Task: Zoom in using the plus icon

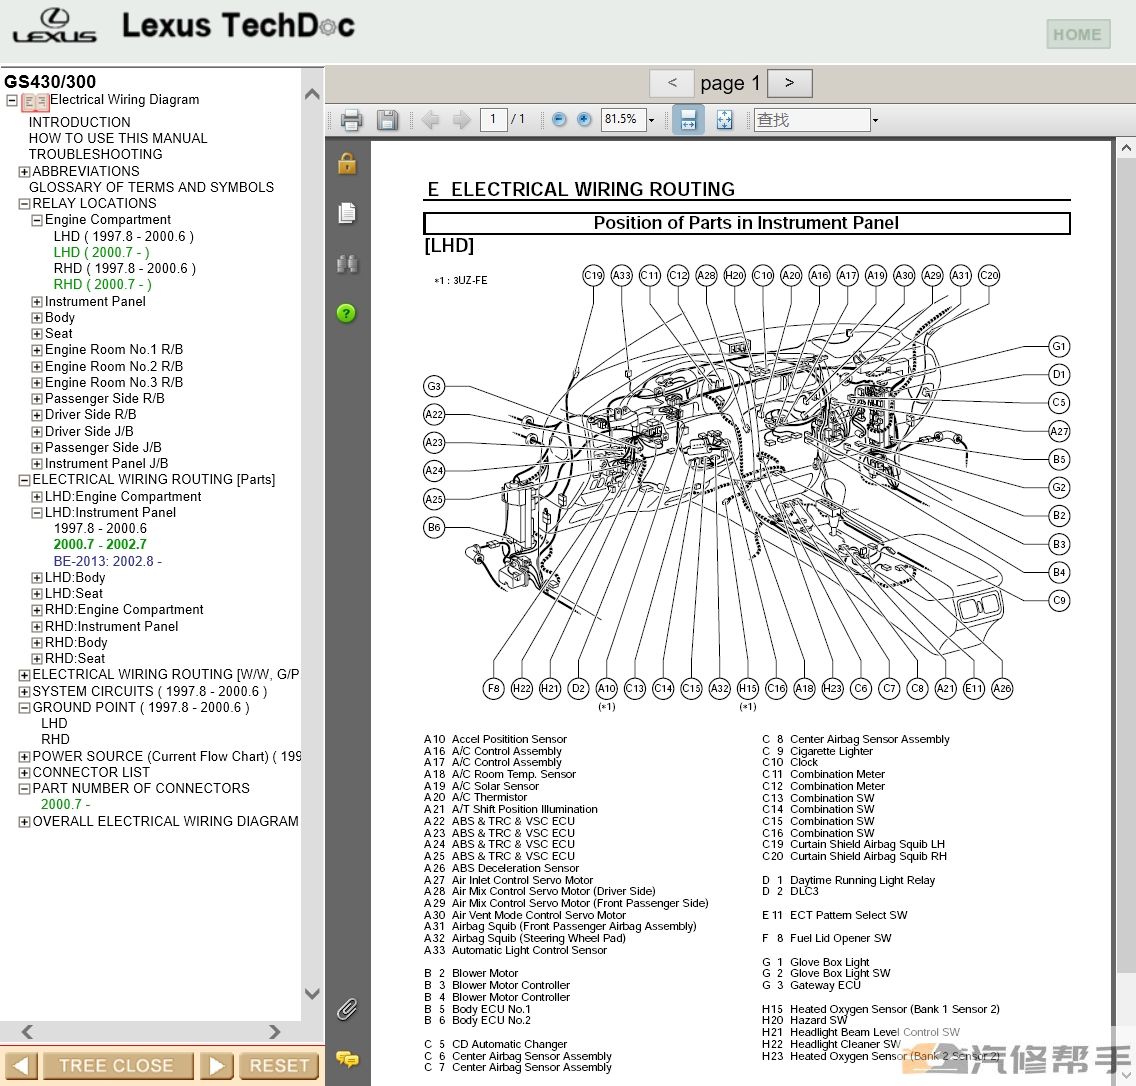Action: [x=584, y=120]
